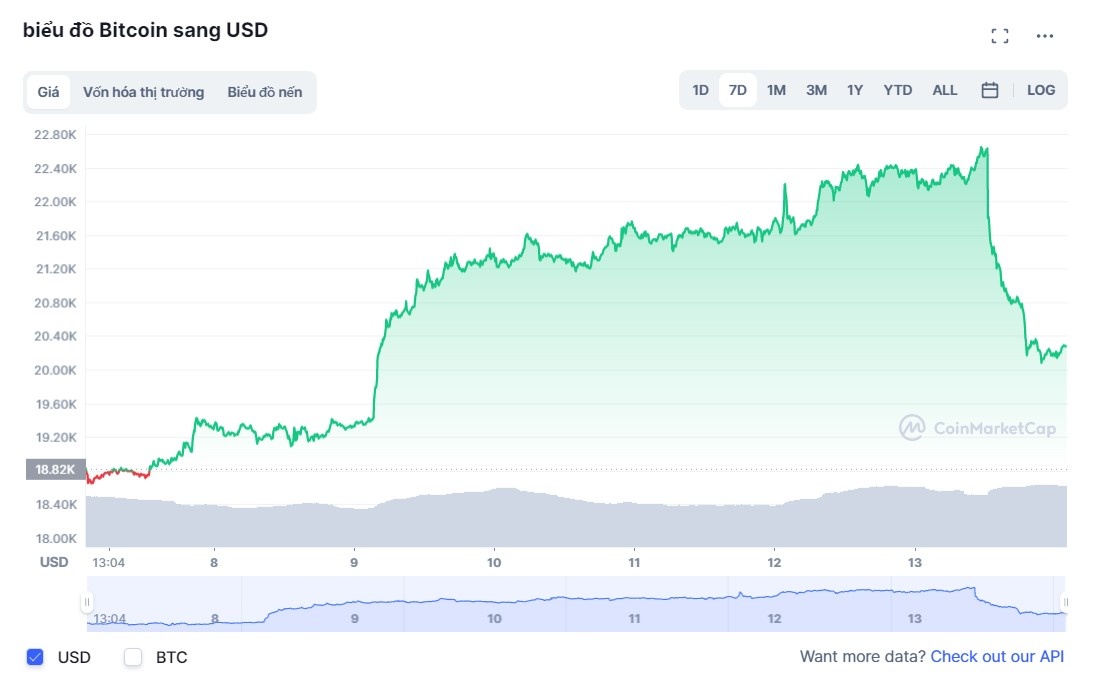The image size is (1102, 699).
Task: Click the fullscreen expand icon
Action: pyautogui.click(x=999, y=35)
